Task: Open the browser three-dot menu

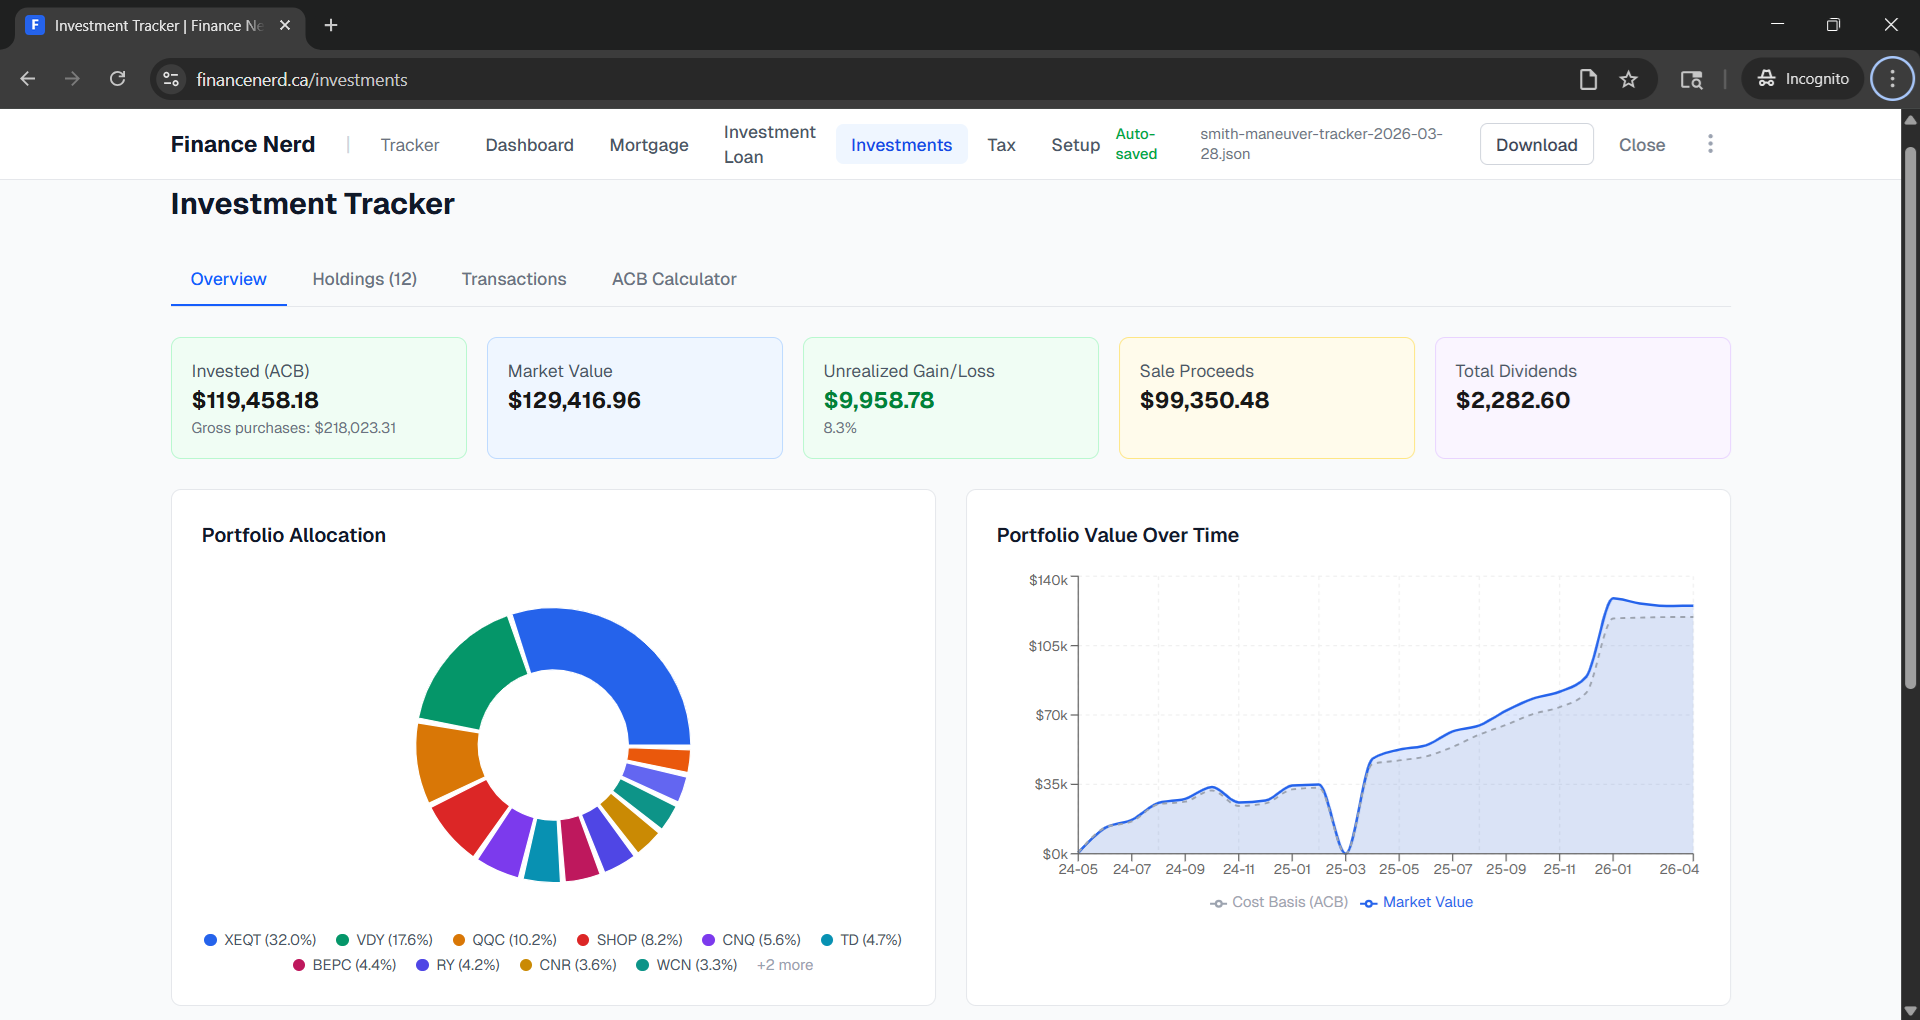Action: (1891, 78)
